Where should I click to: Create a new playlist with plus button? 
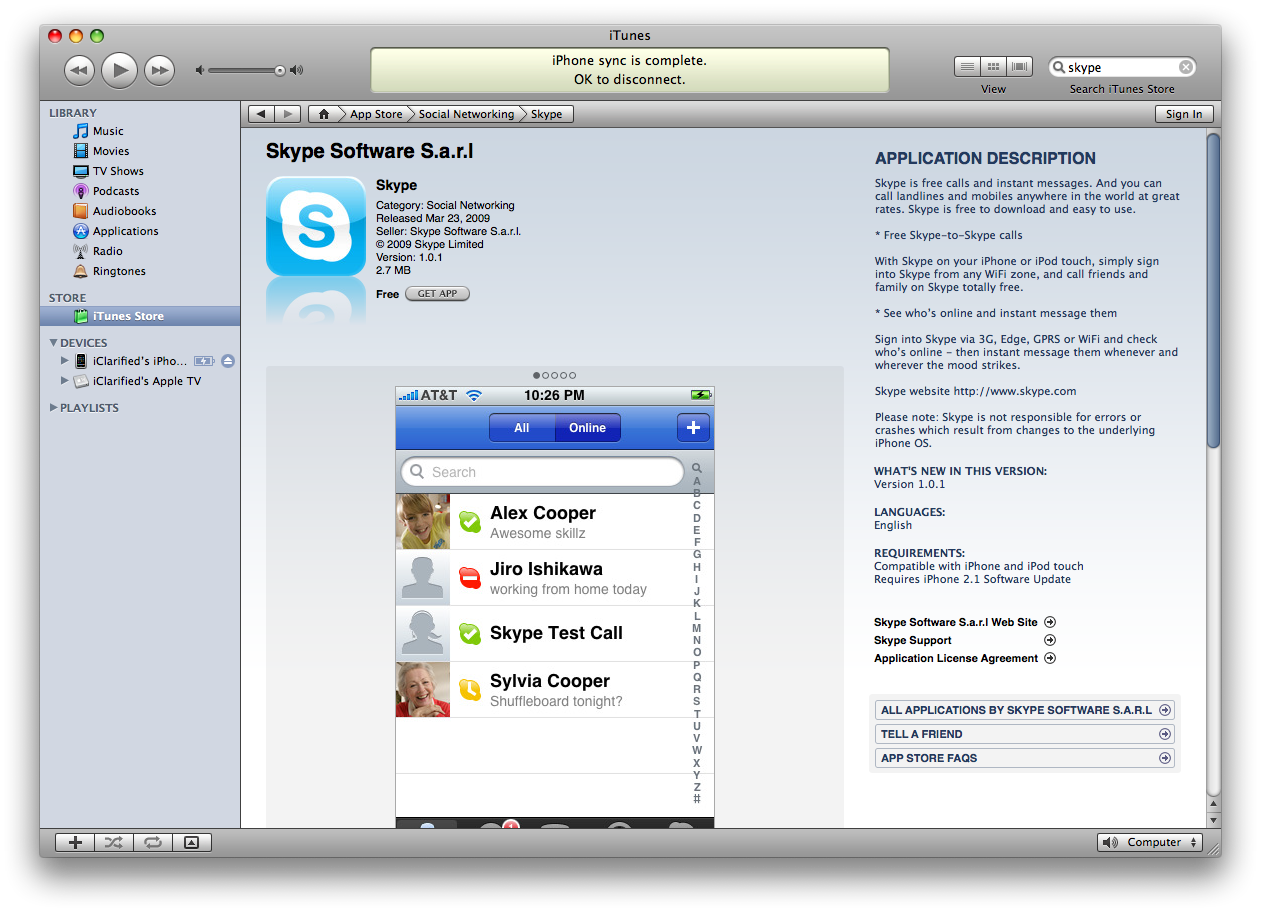[75, 842]
